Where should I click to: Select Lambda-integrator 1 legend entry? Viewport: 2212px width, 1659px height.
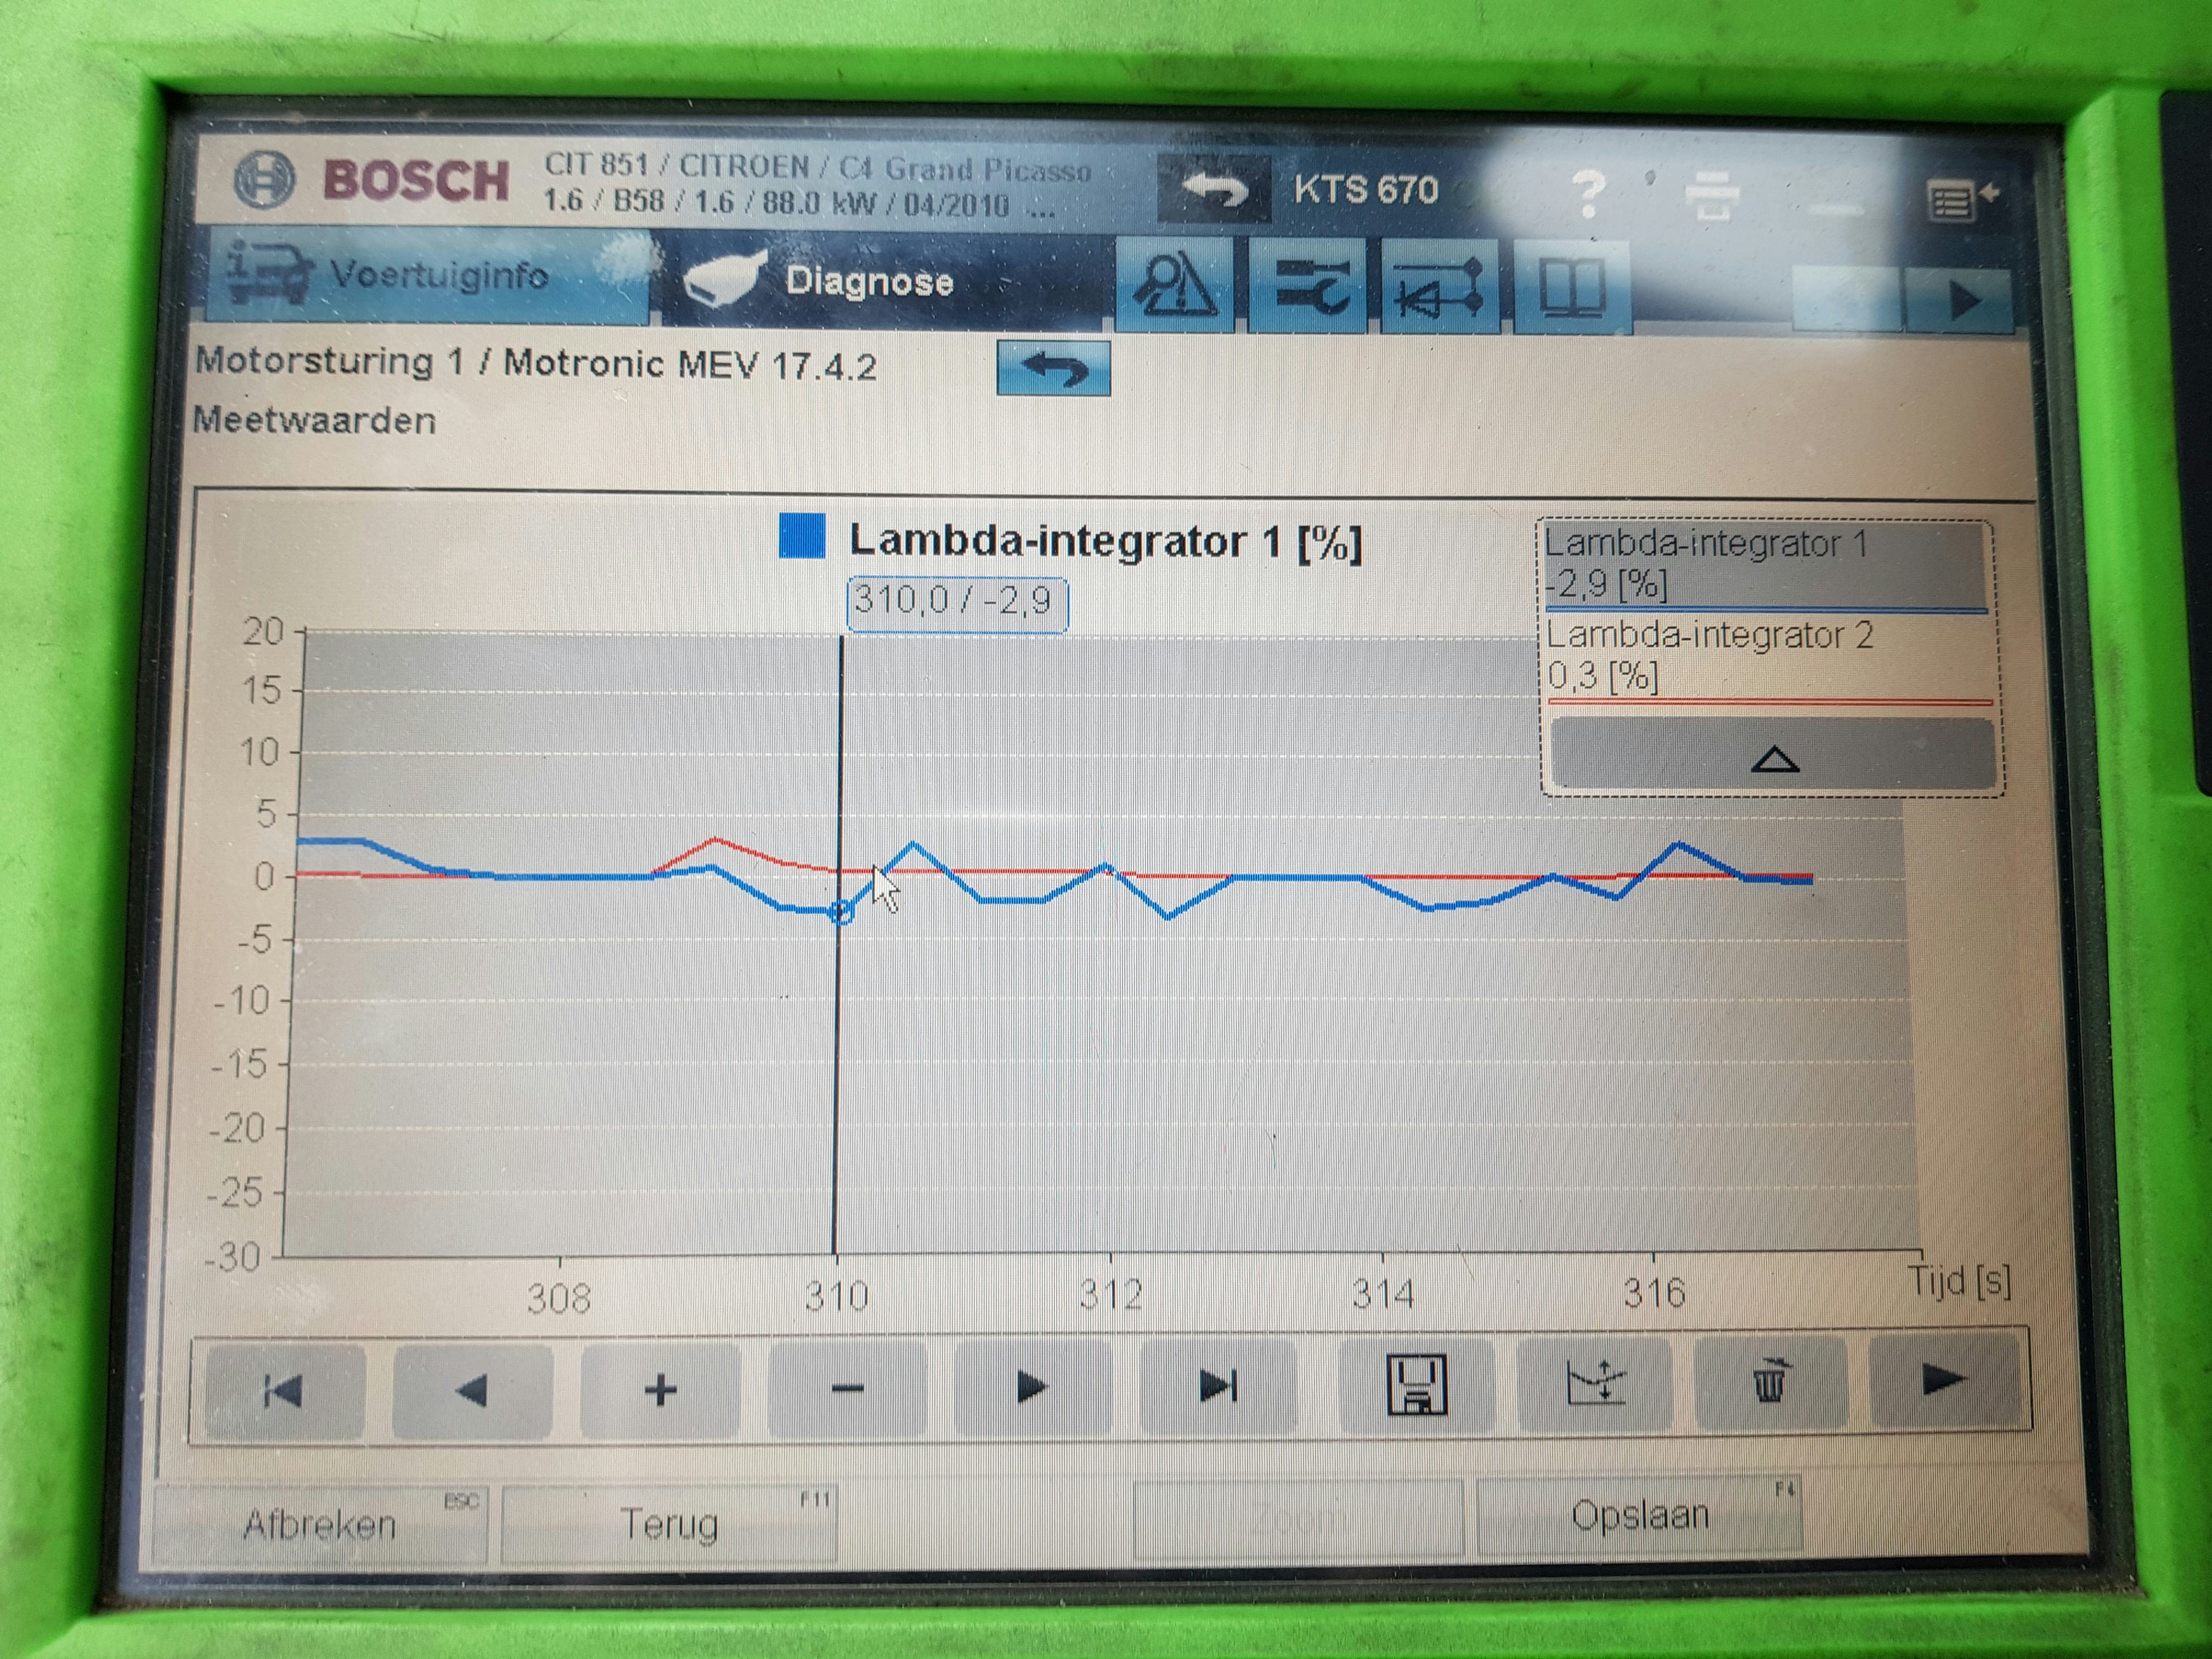point(1764,564)
